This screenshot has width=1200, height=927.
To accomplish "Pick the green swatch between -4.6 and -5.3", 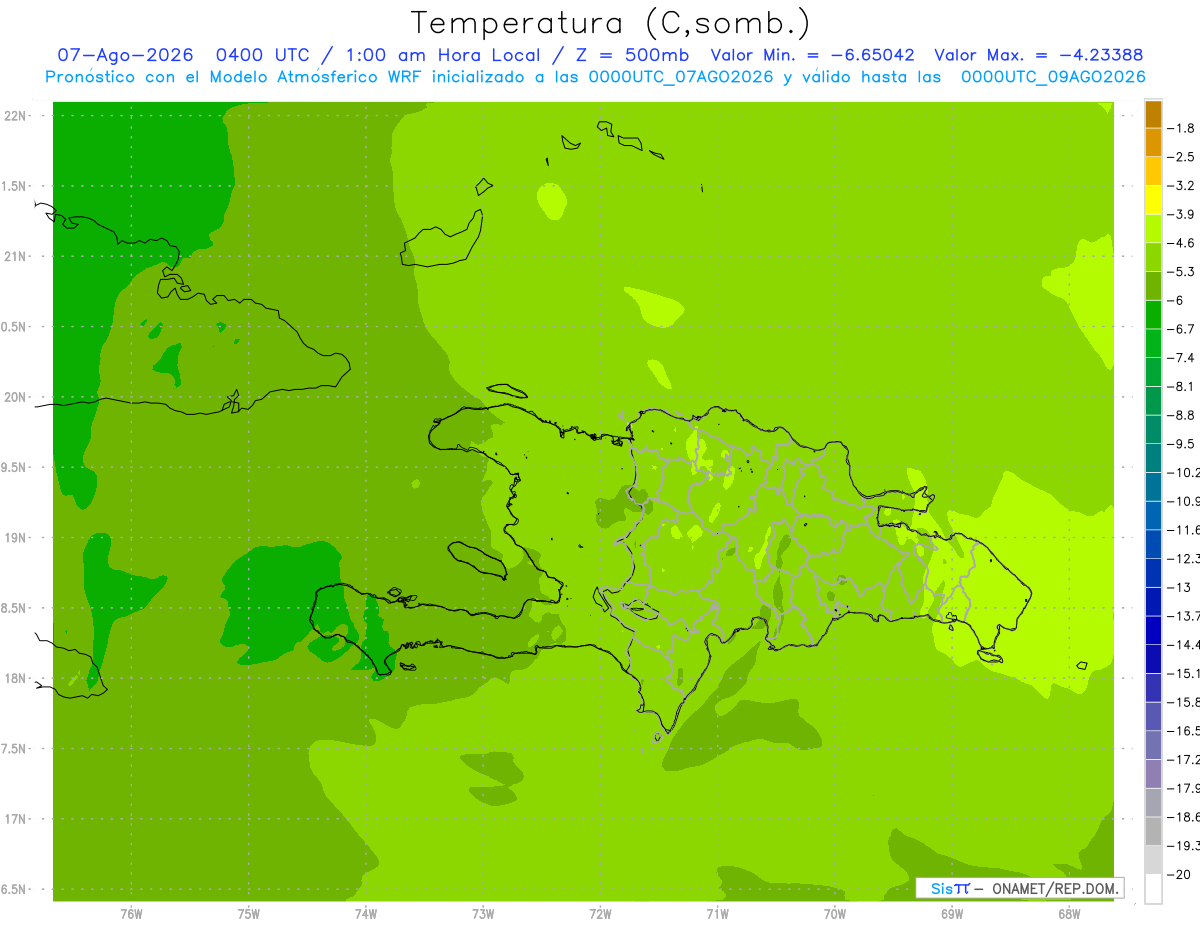I will (1153, 257).
